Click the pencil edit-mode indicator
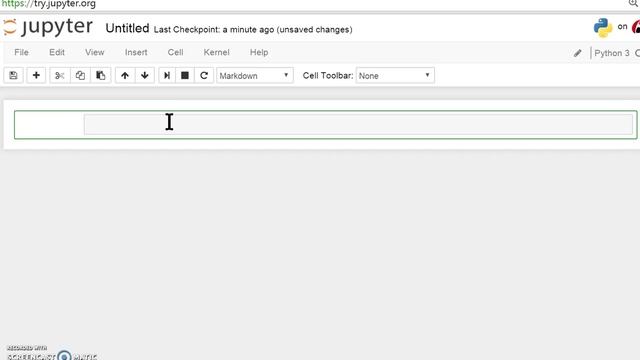The image size is (640, 360). [577, 53]
